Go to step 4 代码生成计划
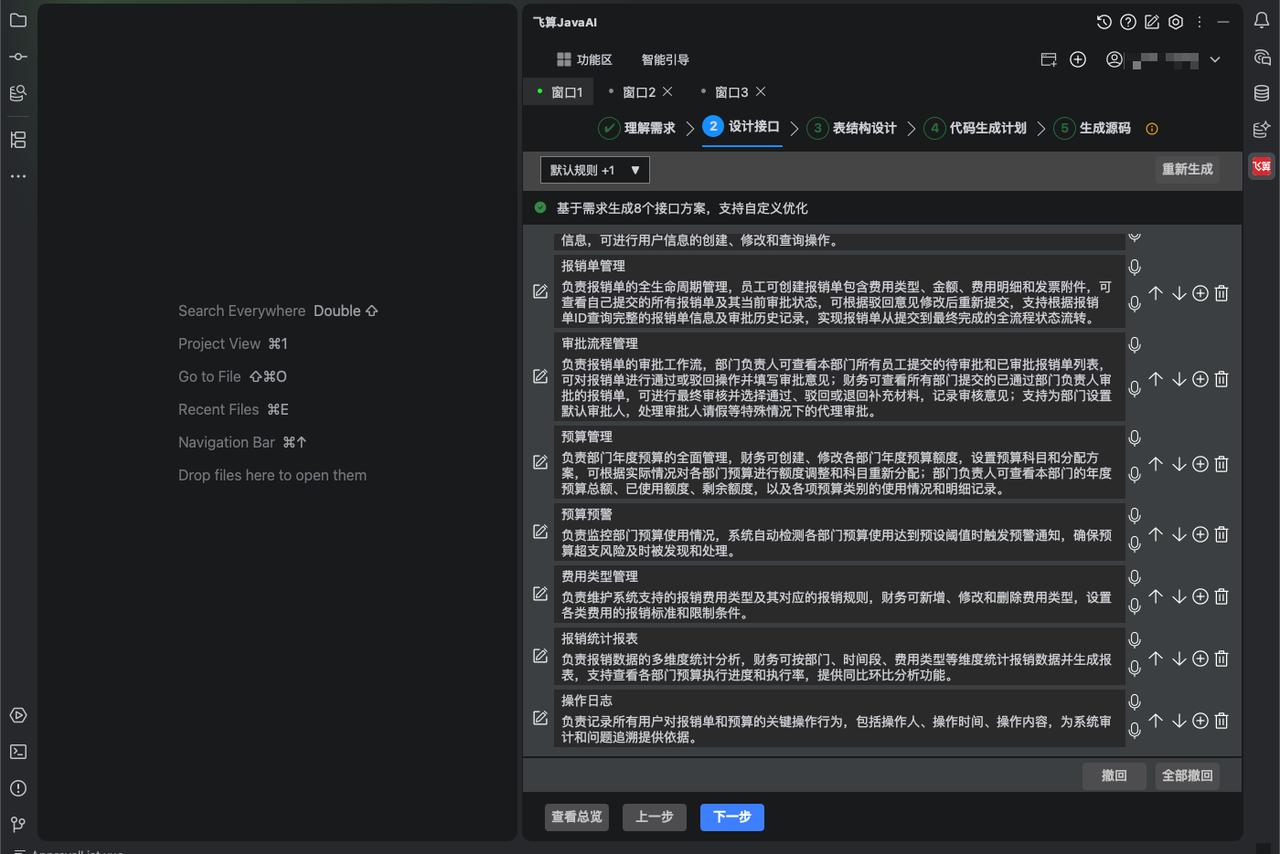 (x=975, y=128)
